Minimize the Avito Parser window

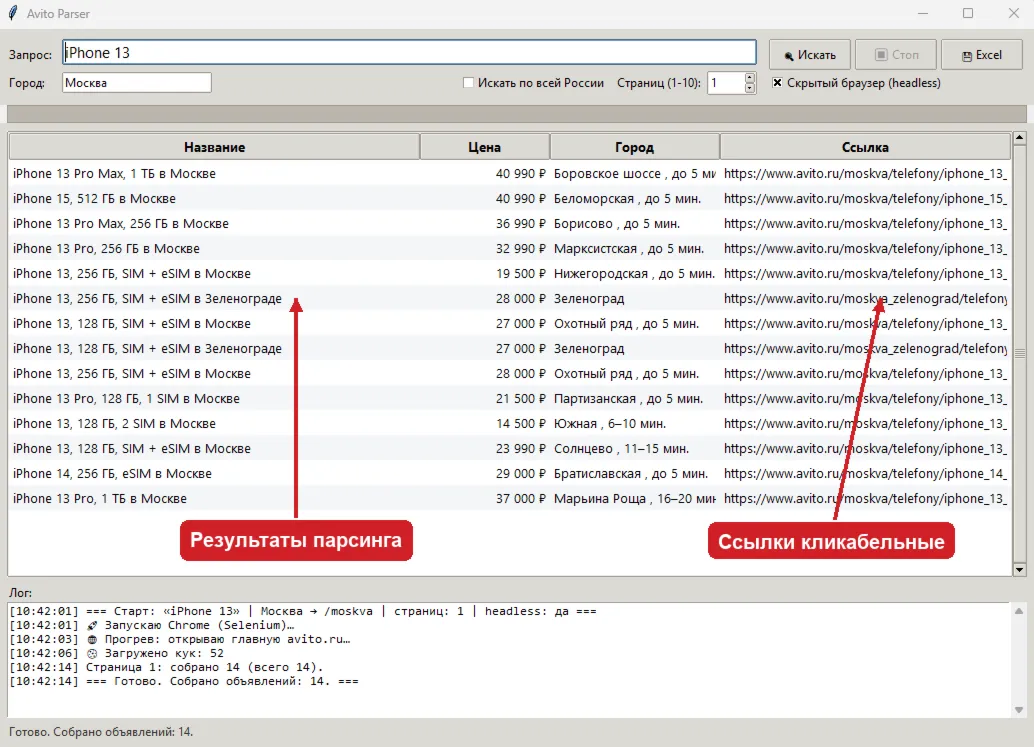[923, 13]
